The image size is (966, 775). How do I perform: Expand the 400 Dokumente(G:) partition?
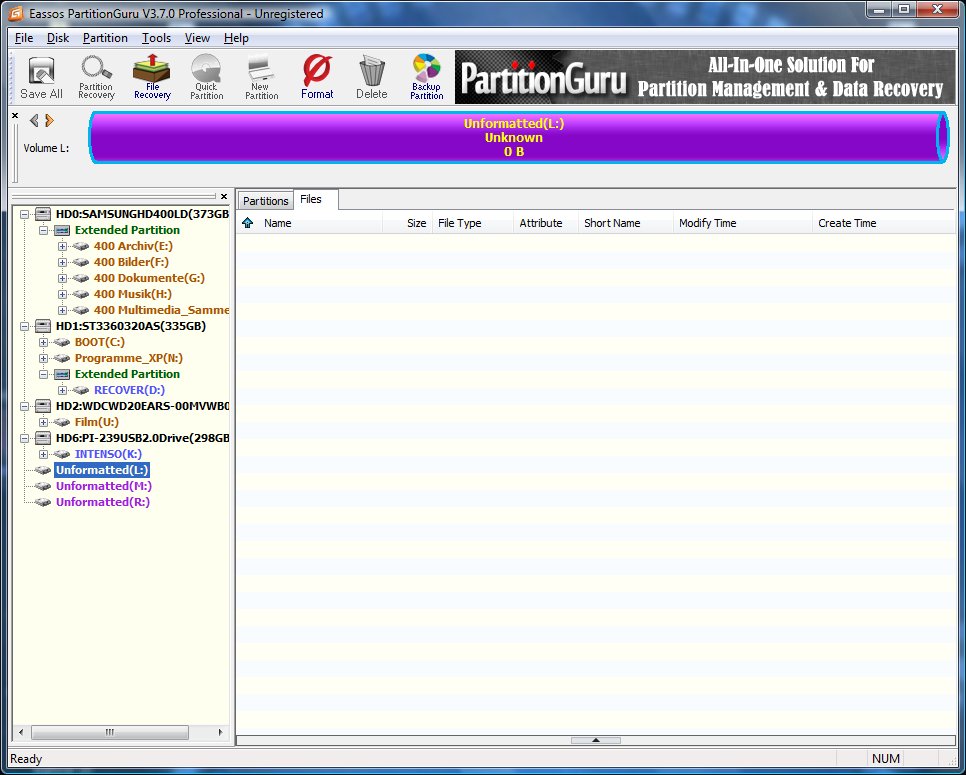click(62, 278)
